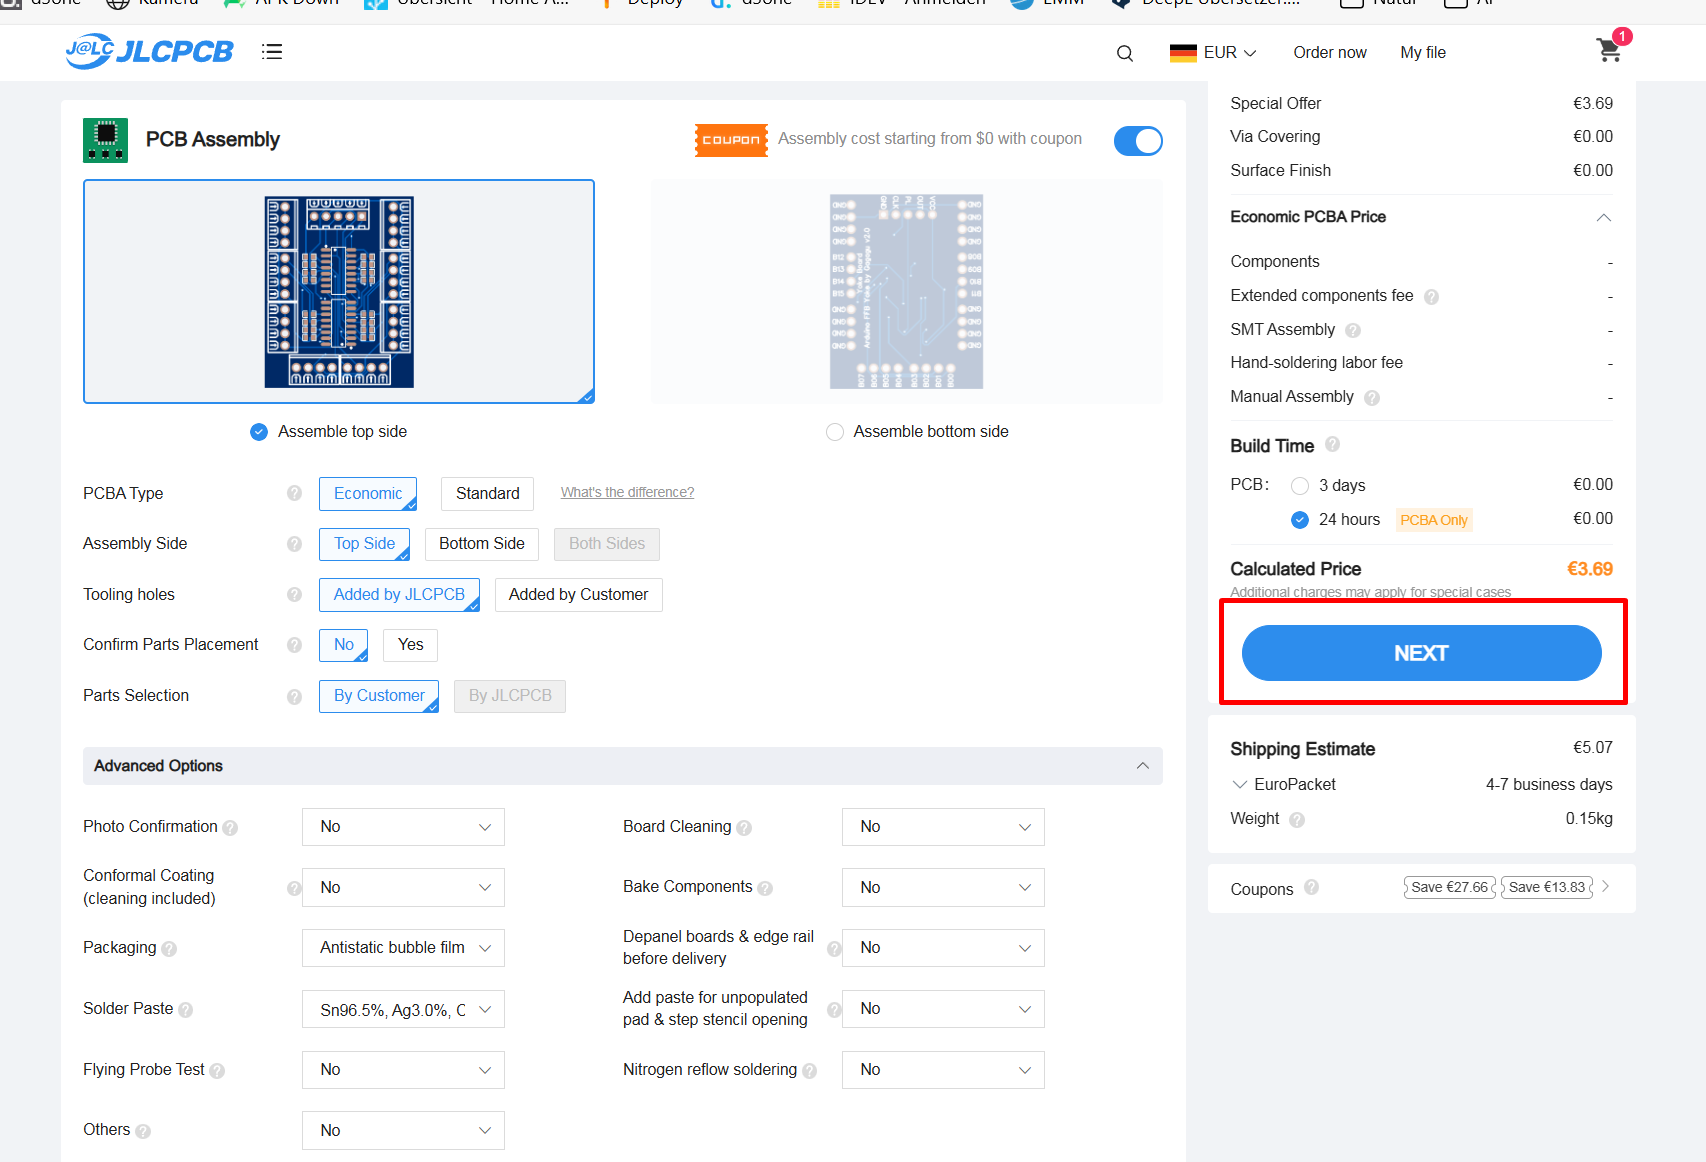This screenshot has height=1162, width=1706.
Task: Open the My file menu
Action: (x=1423, y=53)
